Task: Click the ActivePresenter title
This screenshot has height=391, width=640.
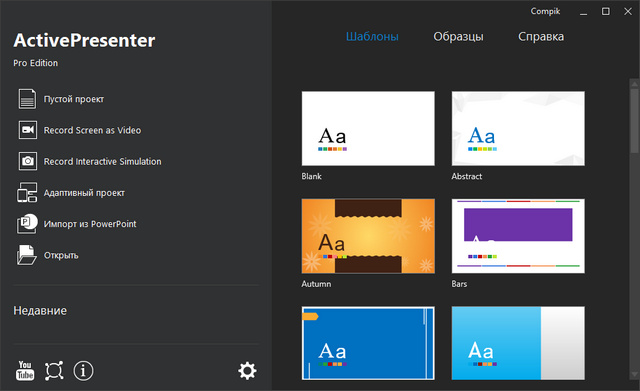Action: click(x=84, y=40)
